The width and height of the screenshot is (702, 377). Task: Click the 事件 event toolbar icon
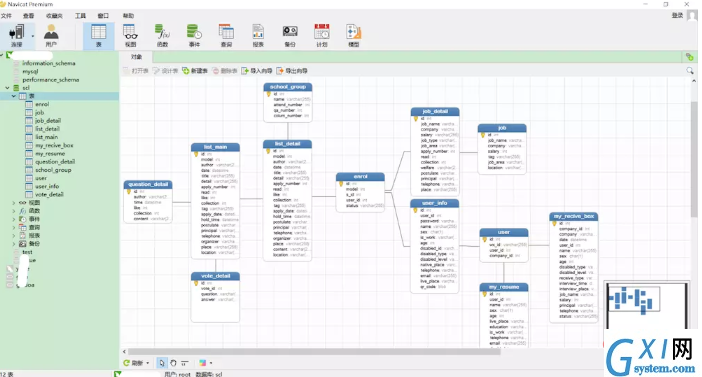(x=194, y=36)
